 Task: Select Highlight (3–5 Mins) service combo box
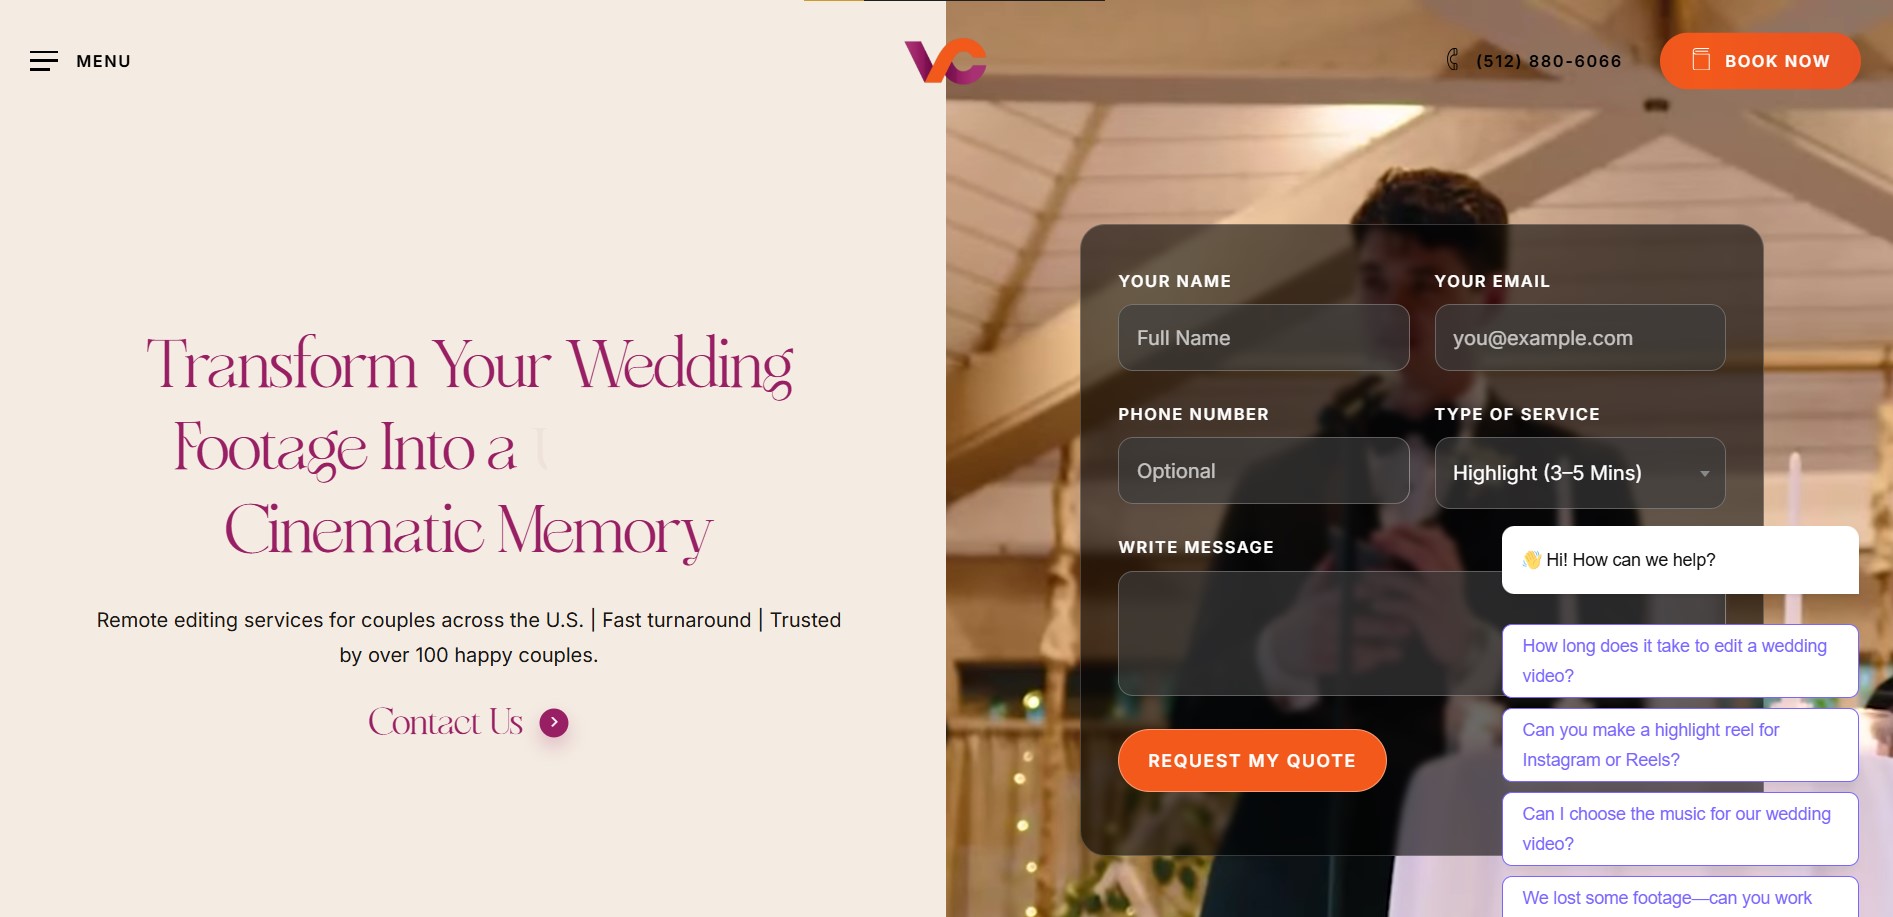1580,473
